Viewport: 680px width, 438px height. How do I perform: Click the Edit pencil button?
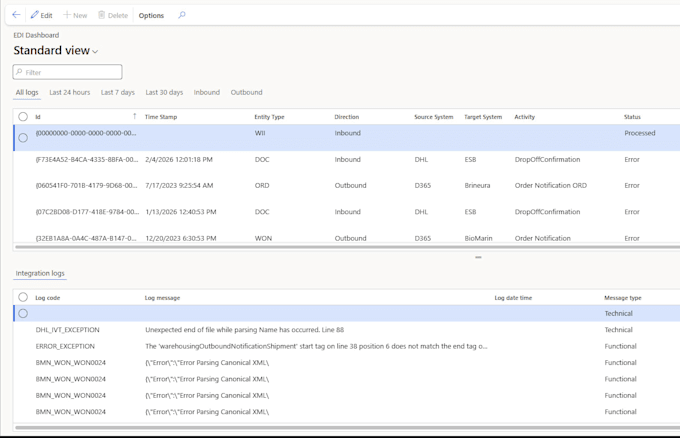click(42, 15)
